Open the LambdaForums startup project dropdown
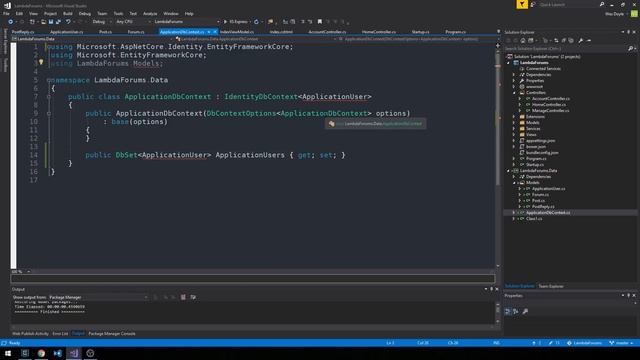Screen dimensions: 640x360 pos(187,22)
